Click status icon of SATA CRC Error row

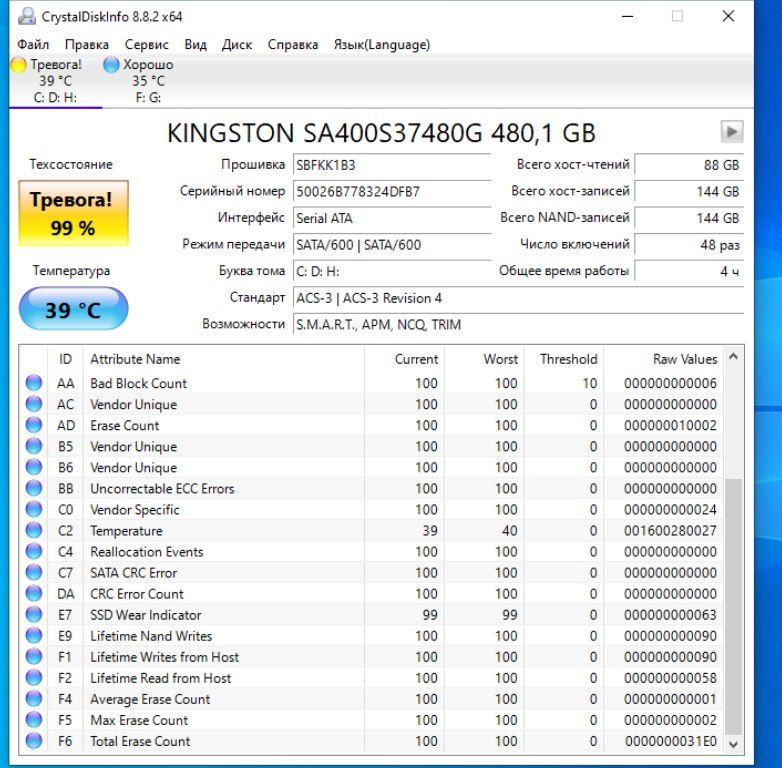coord(33,572)
